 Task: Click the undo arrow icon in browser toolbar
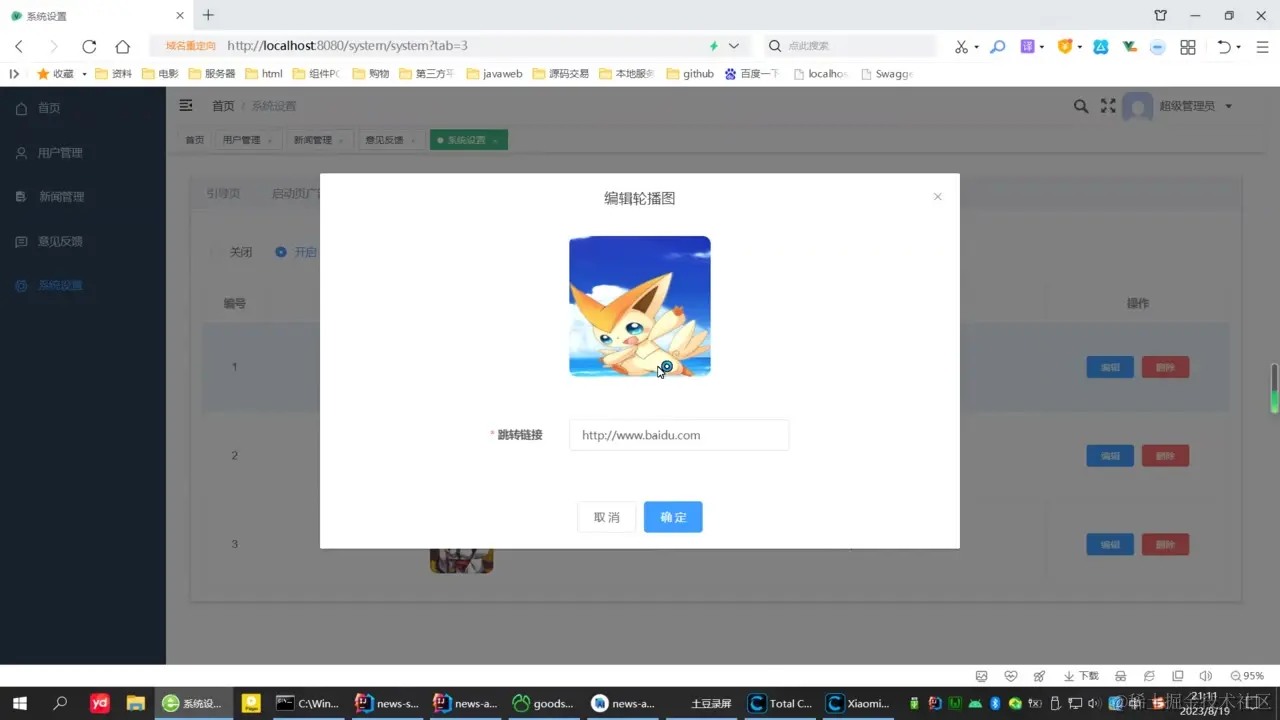pyautogui.click(x=1224, y=46)
